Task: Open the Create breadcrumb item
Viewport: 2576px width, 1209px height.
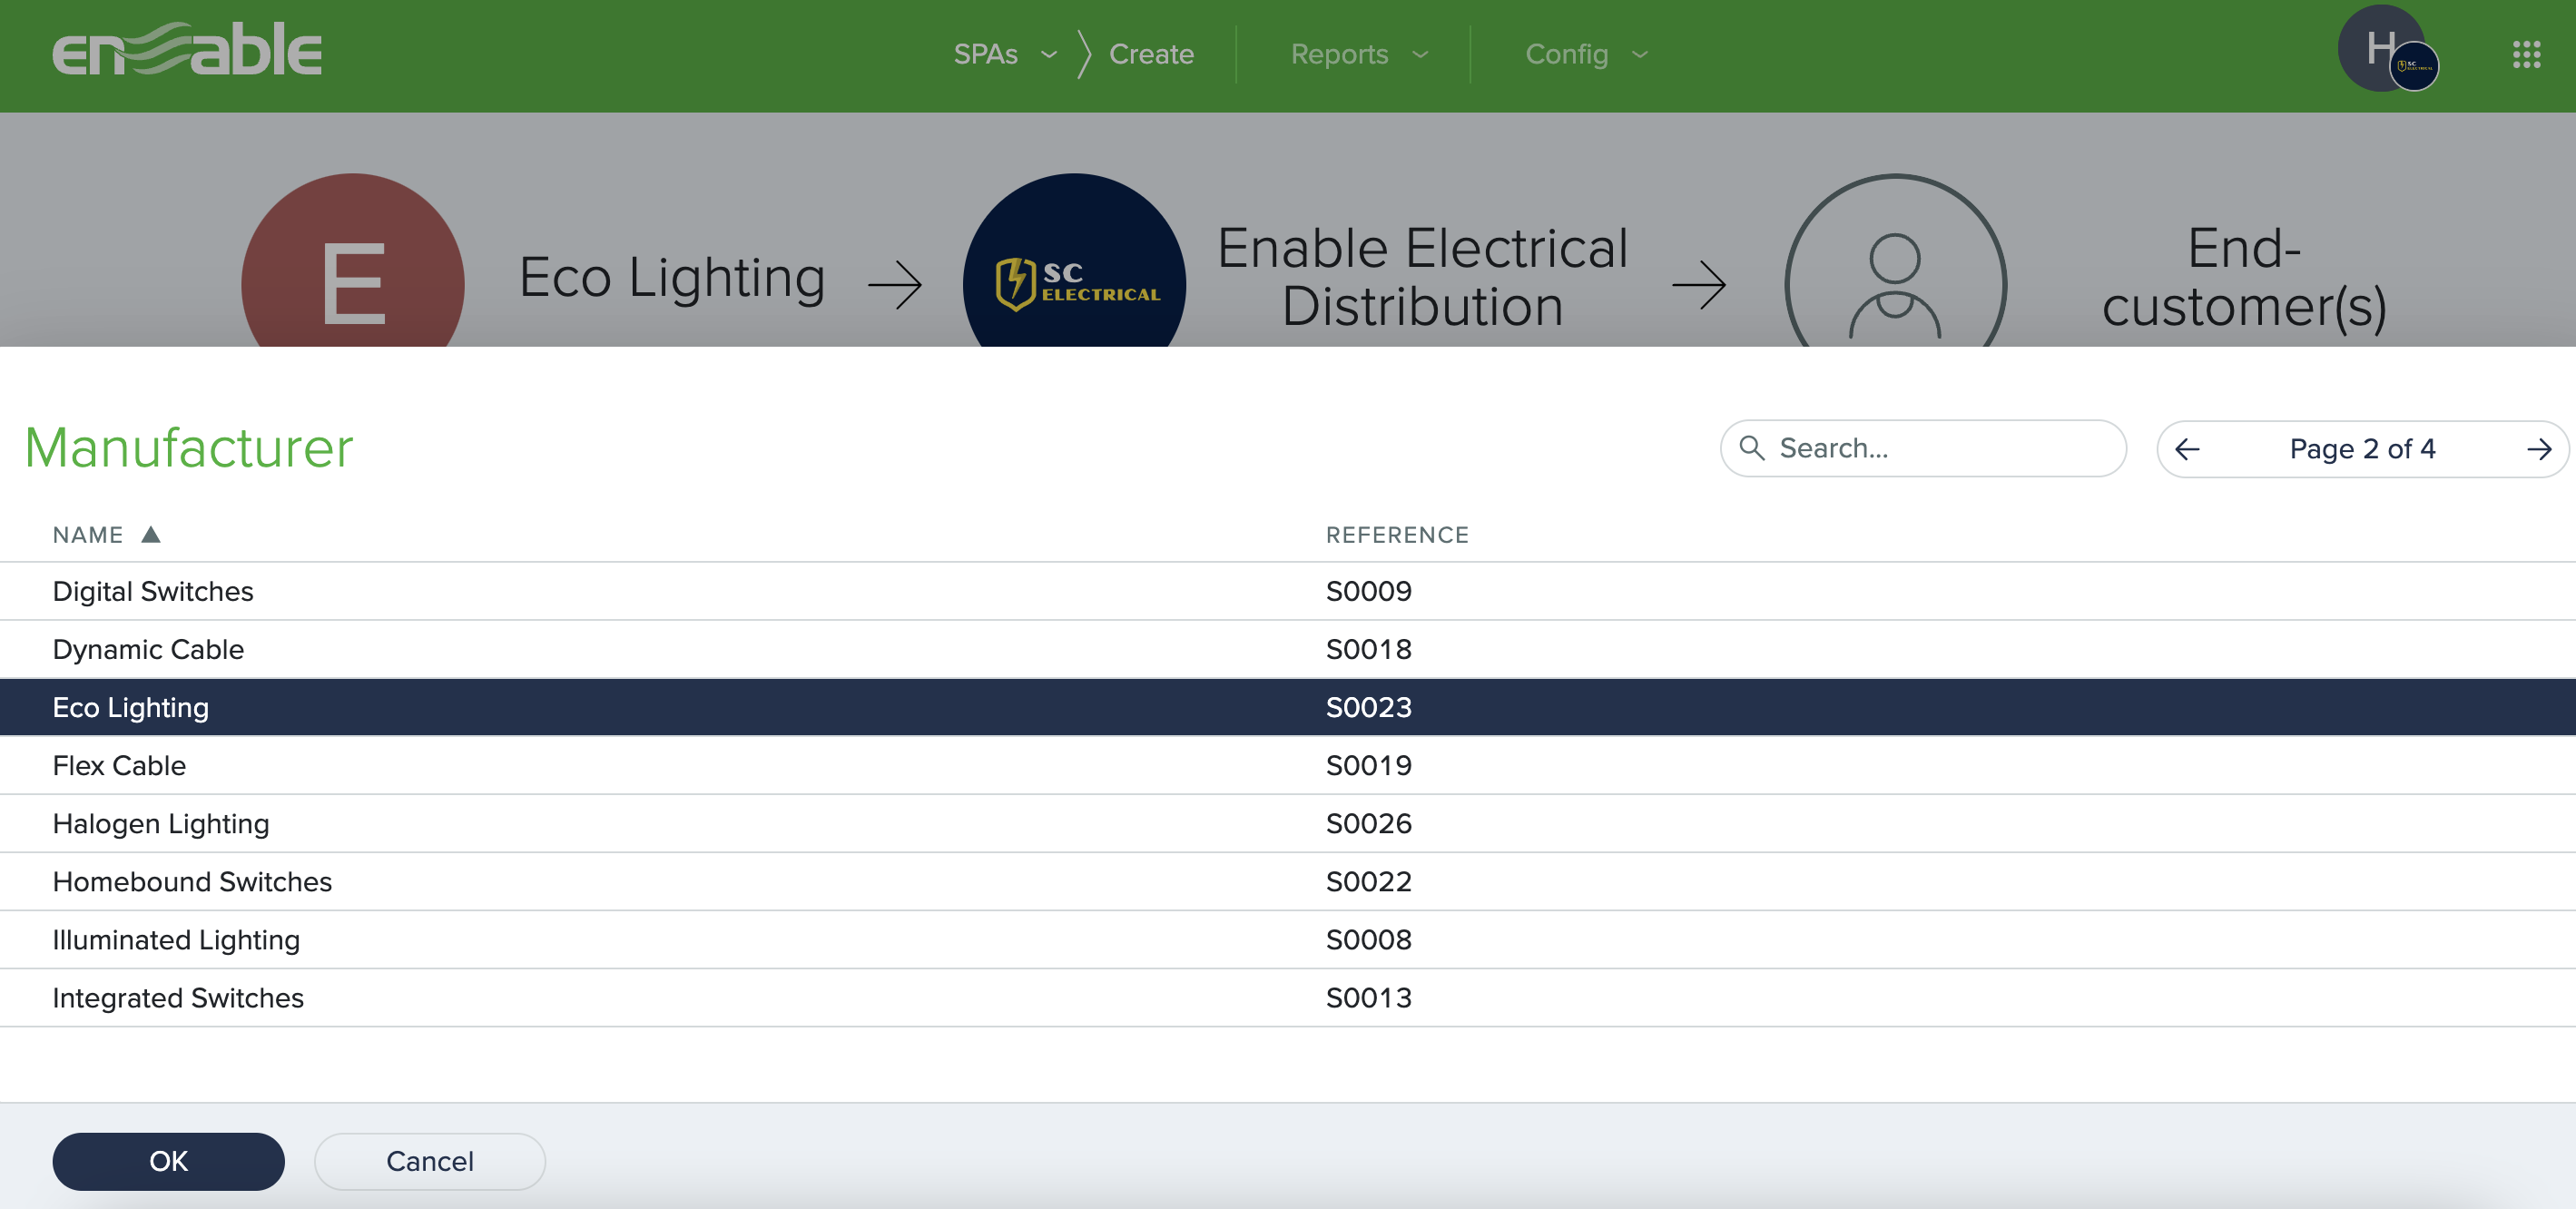Action: [1151, 54]
